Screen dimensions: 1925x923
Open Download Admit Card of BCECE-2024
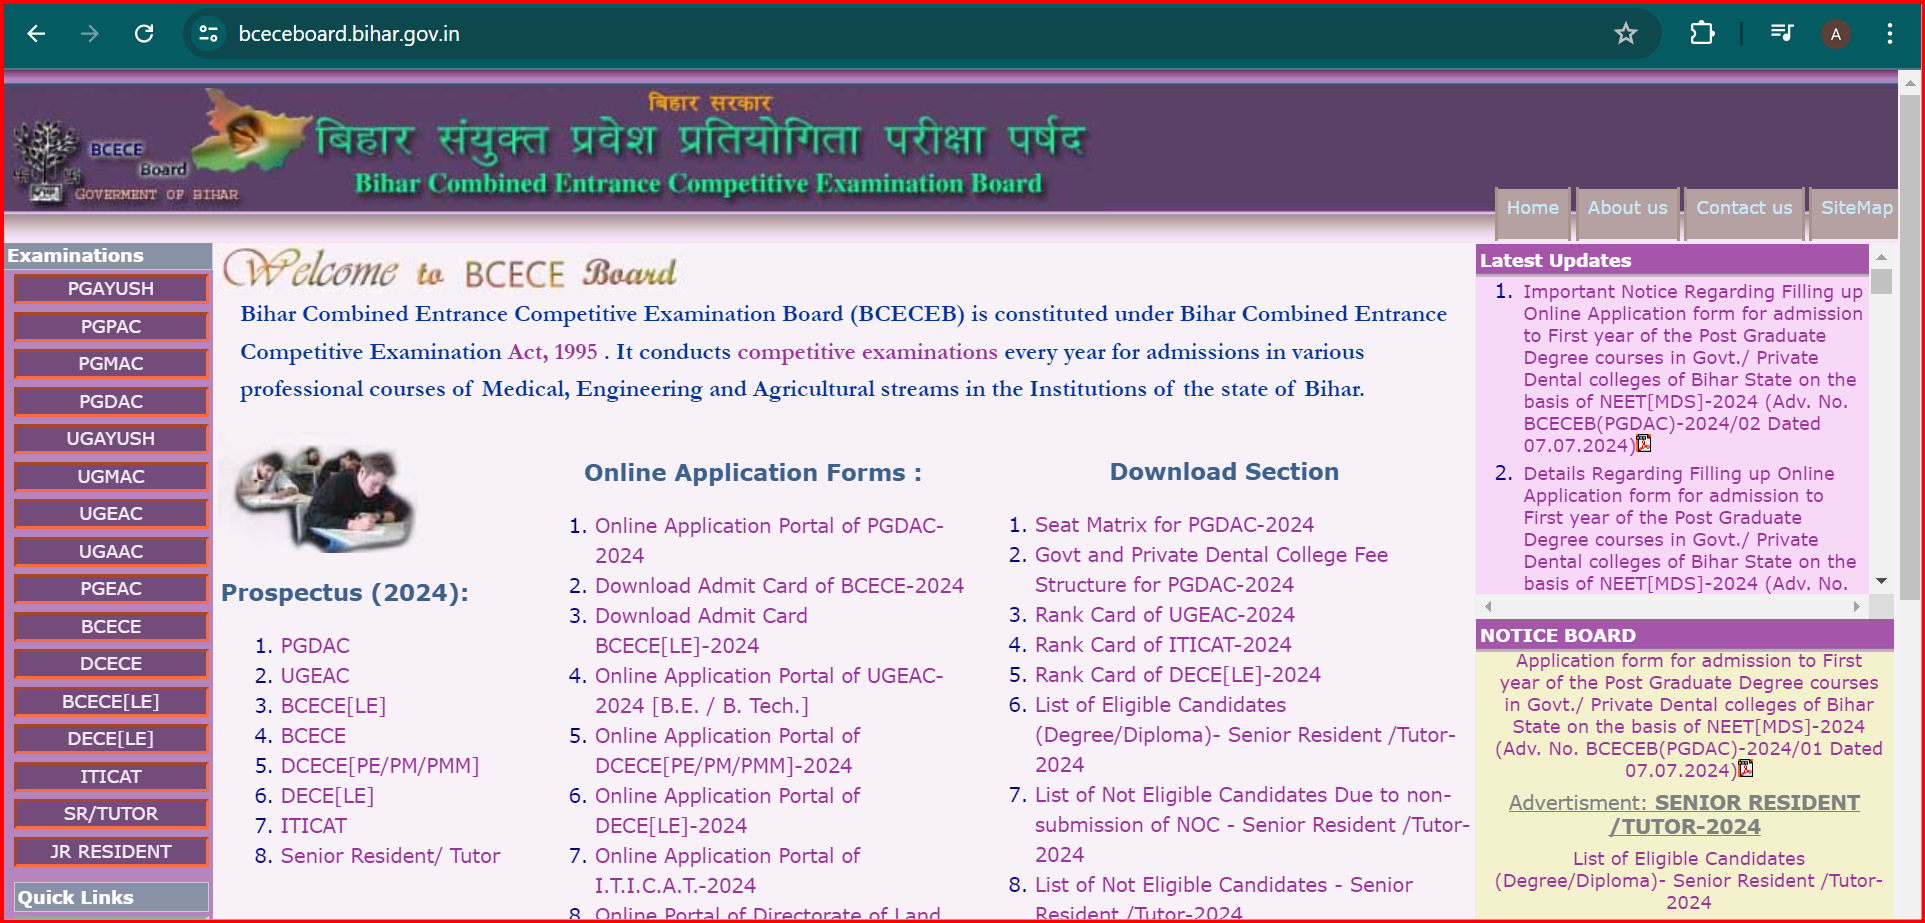click(780, 586)
